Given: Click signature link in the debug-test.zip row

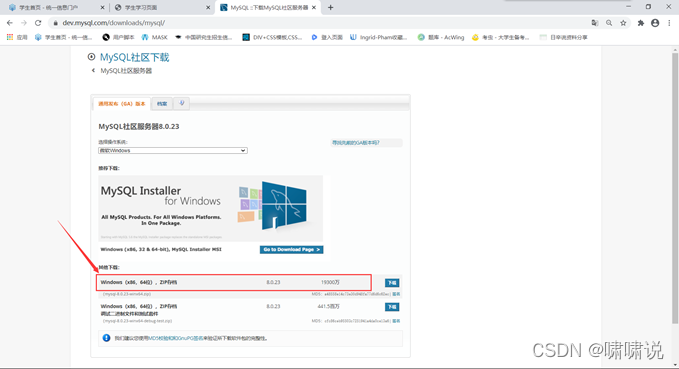Looking at the screenshot, I should click(x=396, y=321).
